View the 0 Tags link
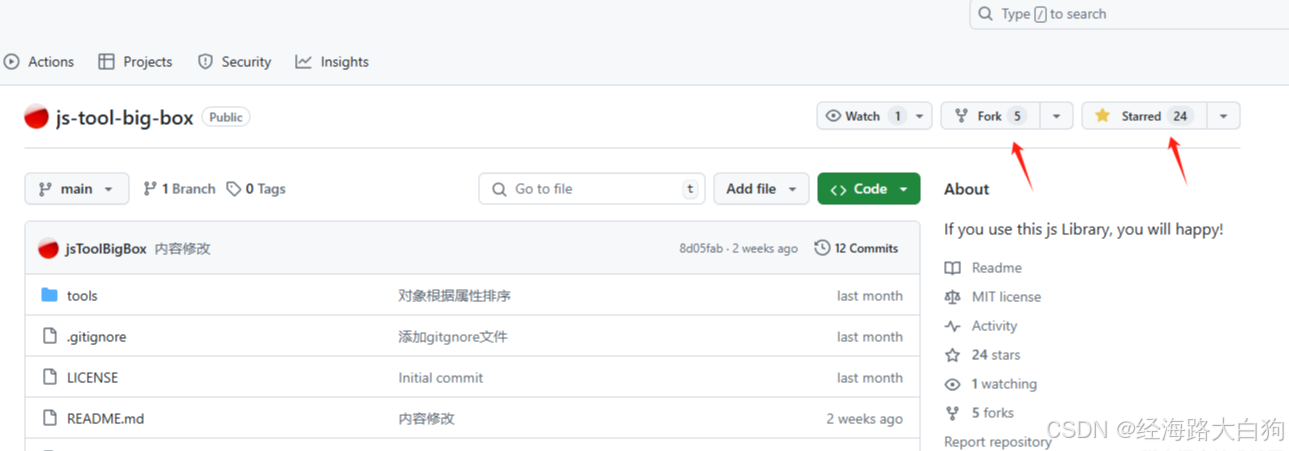Viewport: 1289px width, 451px height. click(256, 189)
